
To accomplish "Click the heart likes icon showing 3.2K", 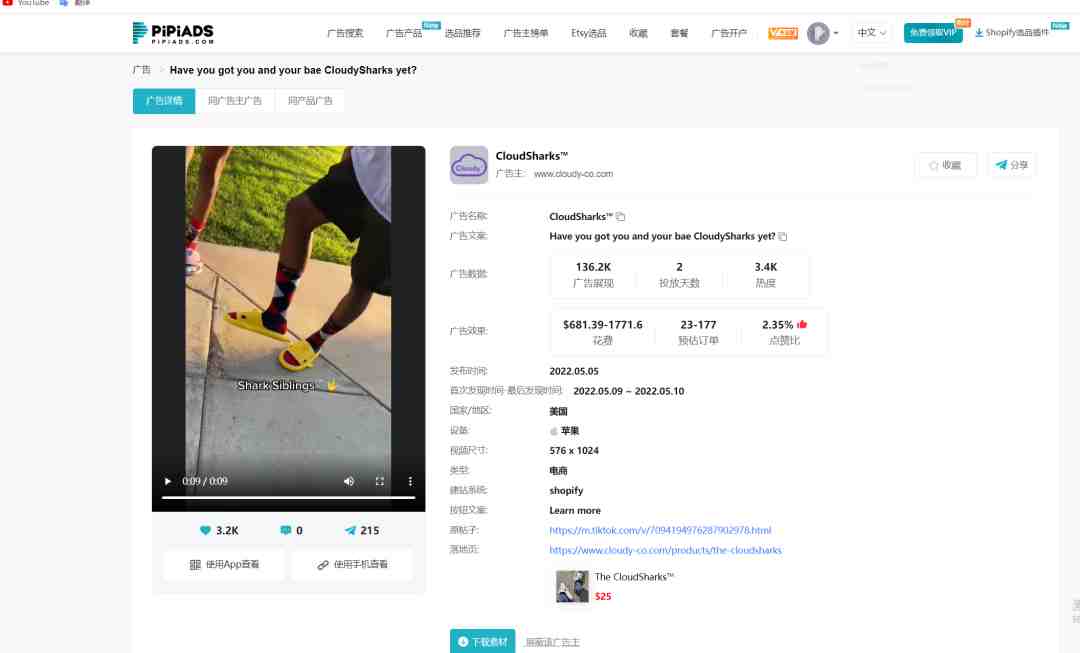I will pos(205,530).
